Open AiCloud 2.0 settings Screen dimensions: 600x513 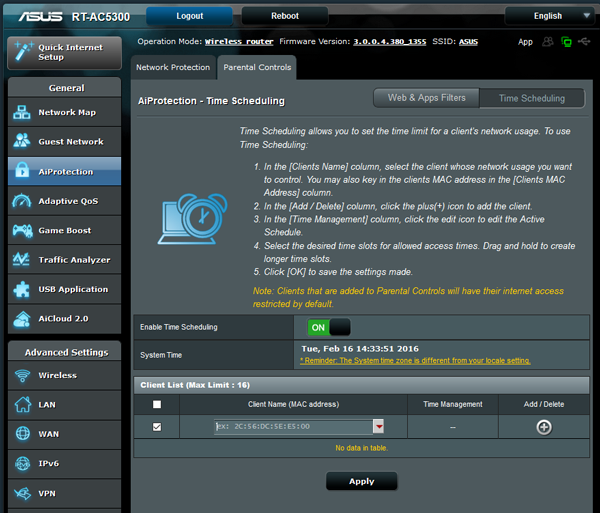64,319
